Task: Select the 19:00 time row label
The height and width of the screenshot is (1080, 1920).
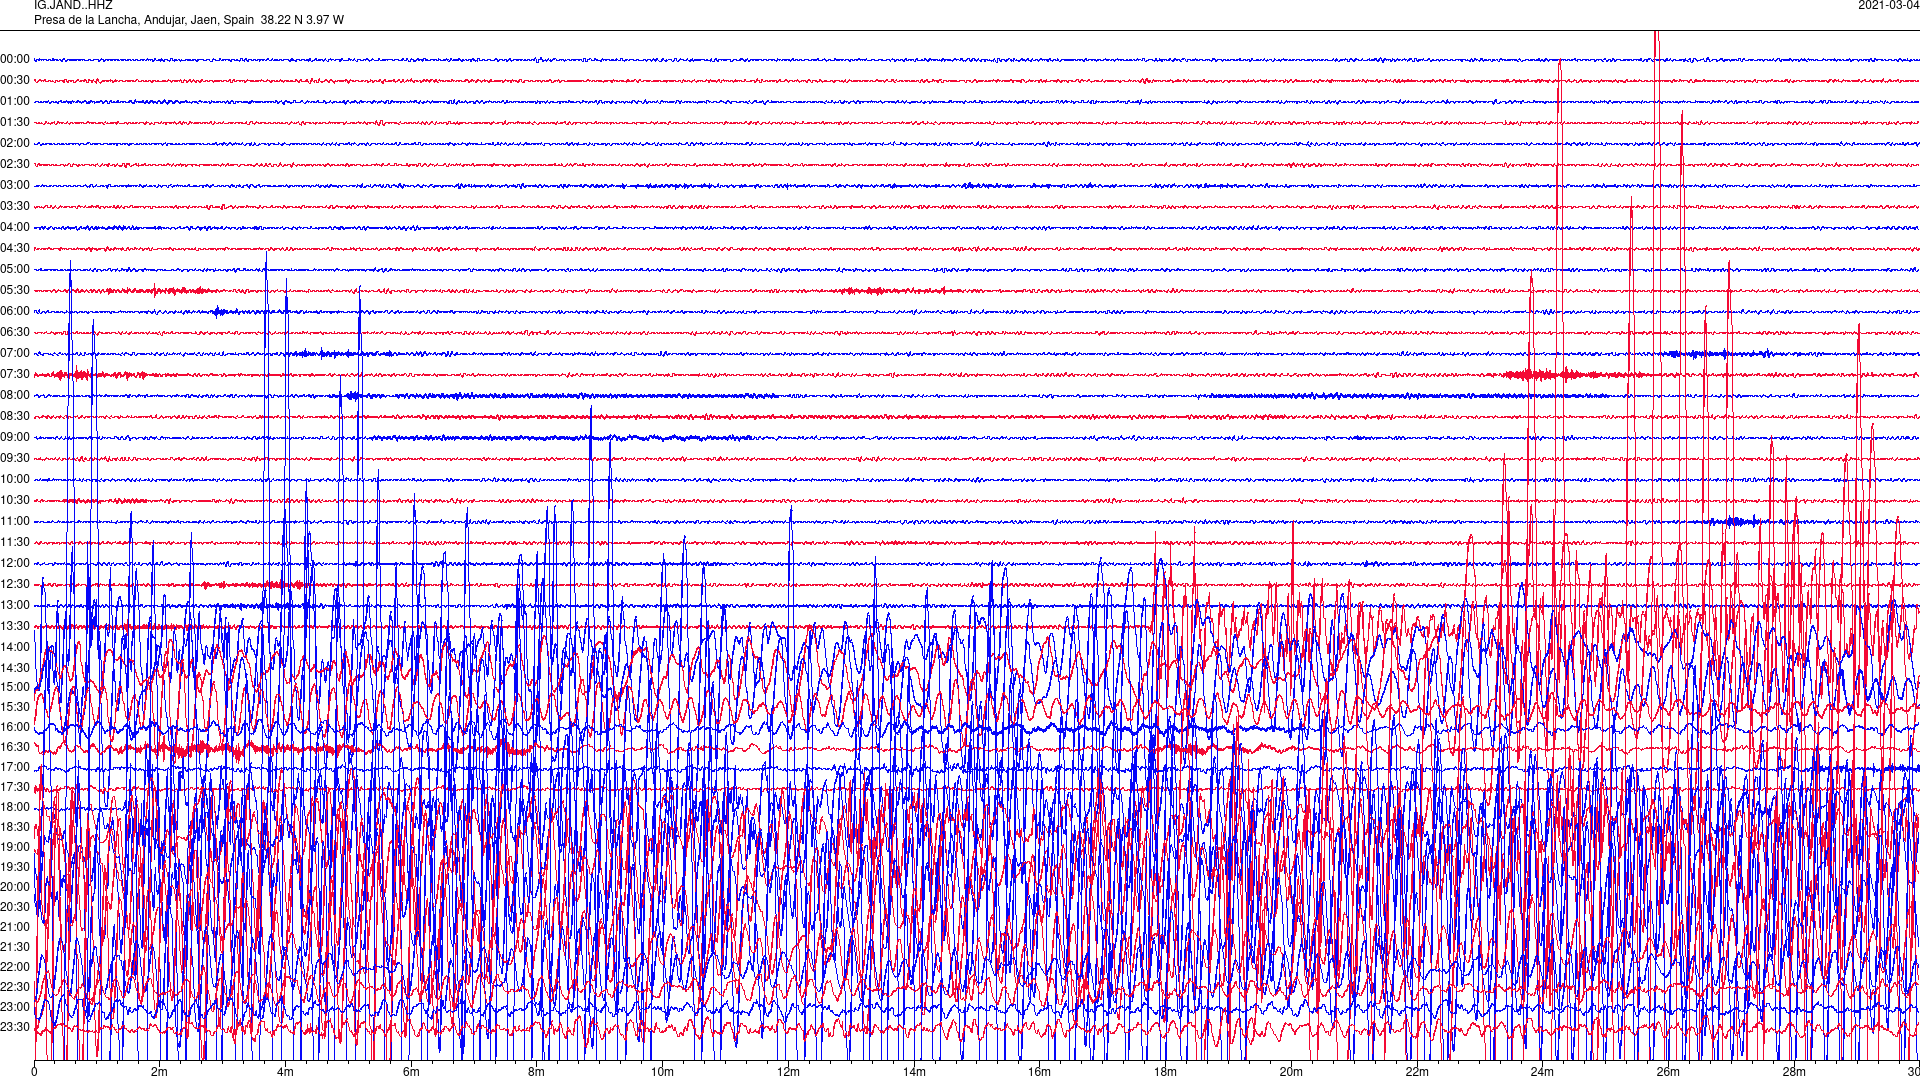Action: (x=15, y=848)
